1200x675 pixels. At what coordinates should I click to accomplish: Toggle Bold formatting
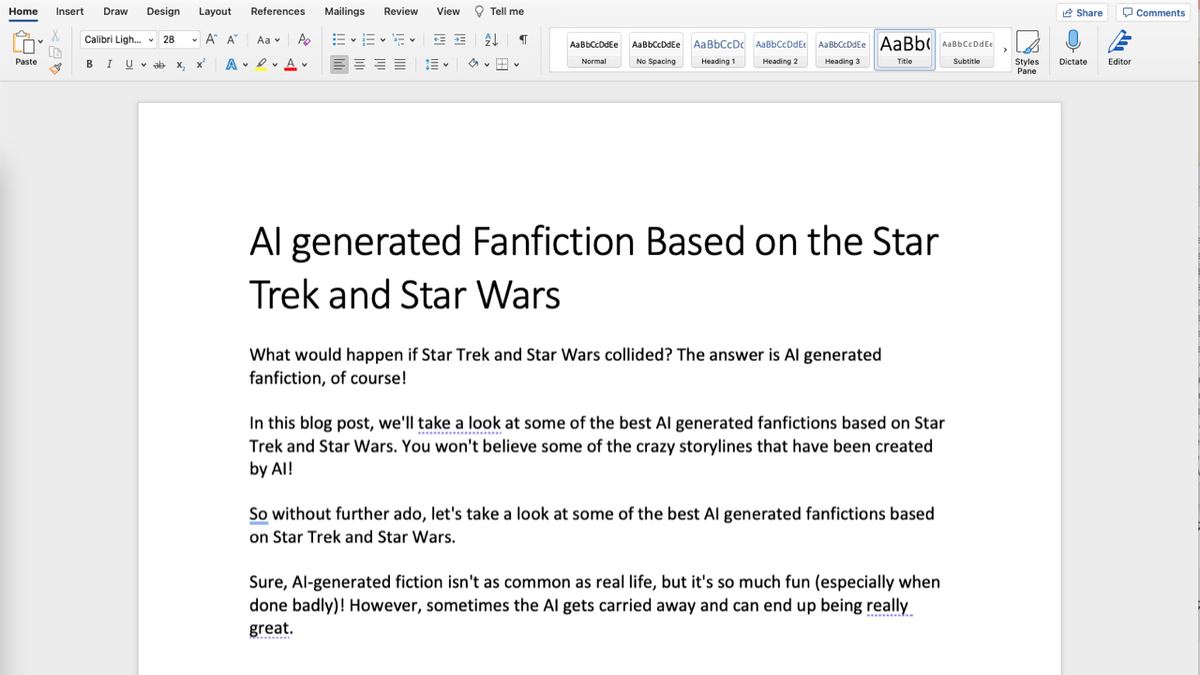[90, 64]
